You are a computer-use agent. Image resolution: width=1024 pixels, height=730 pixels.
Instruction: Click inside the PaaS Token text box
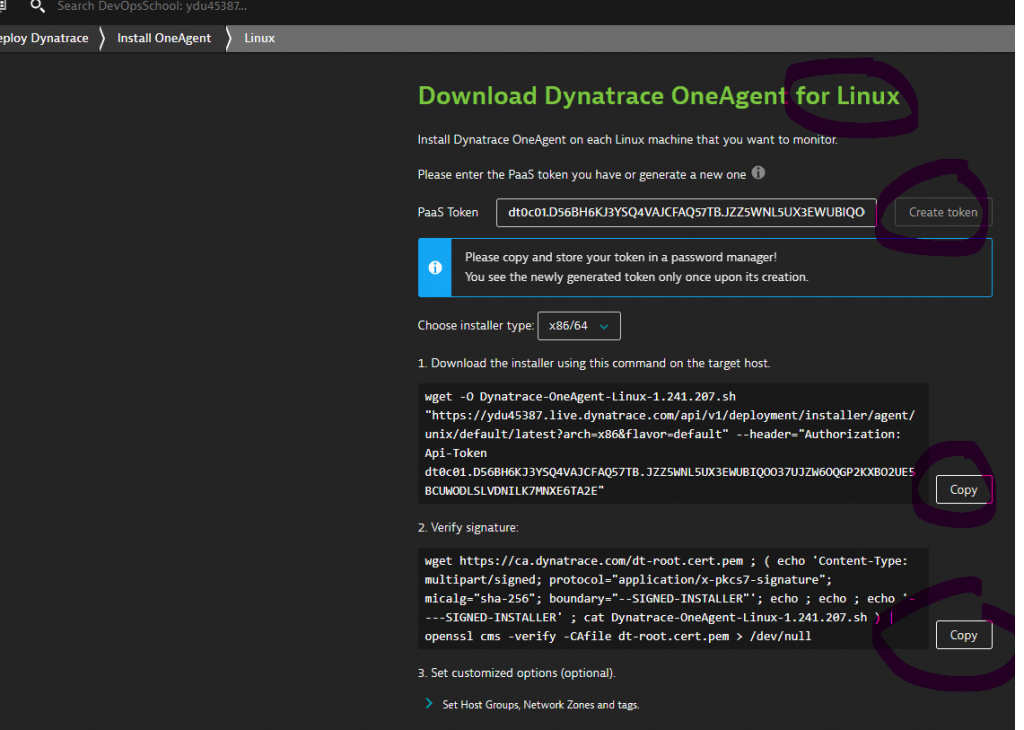(686, 212)
